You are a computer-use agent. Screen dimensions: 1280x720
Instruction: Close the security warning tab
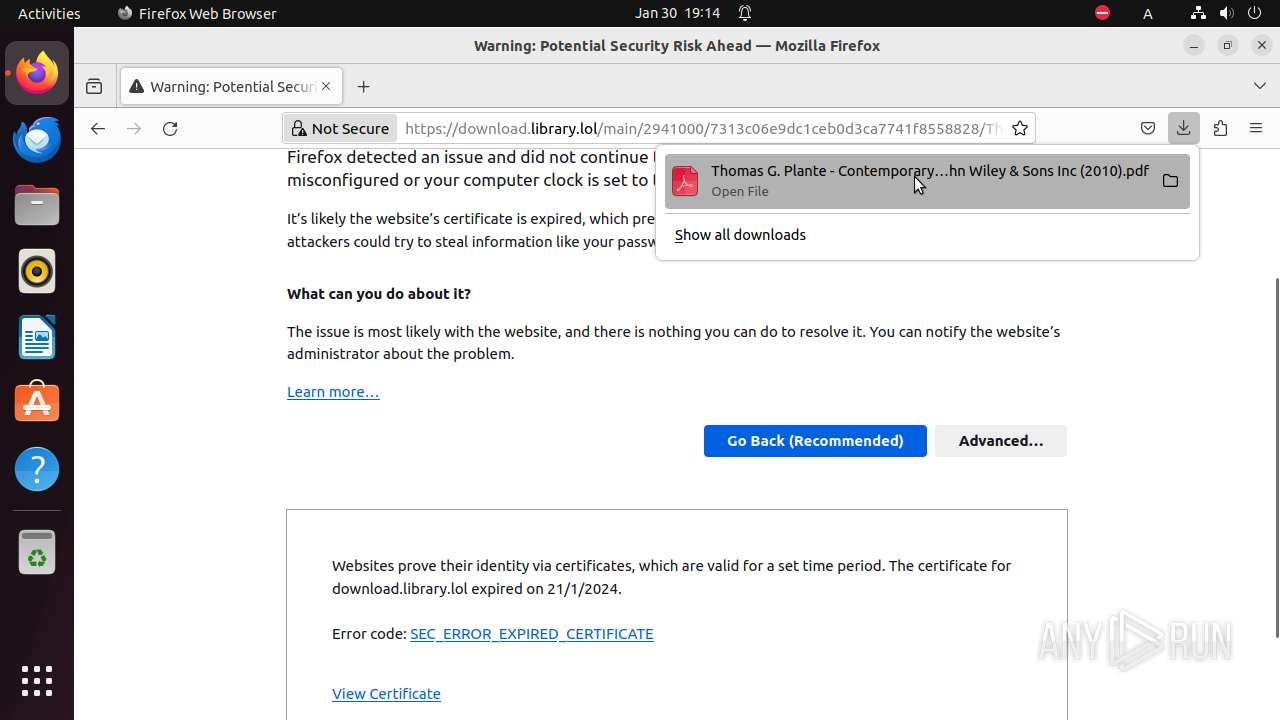326,86
